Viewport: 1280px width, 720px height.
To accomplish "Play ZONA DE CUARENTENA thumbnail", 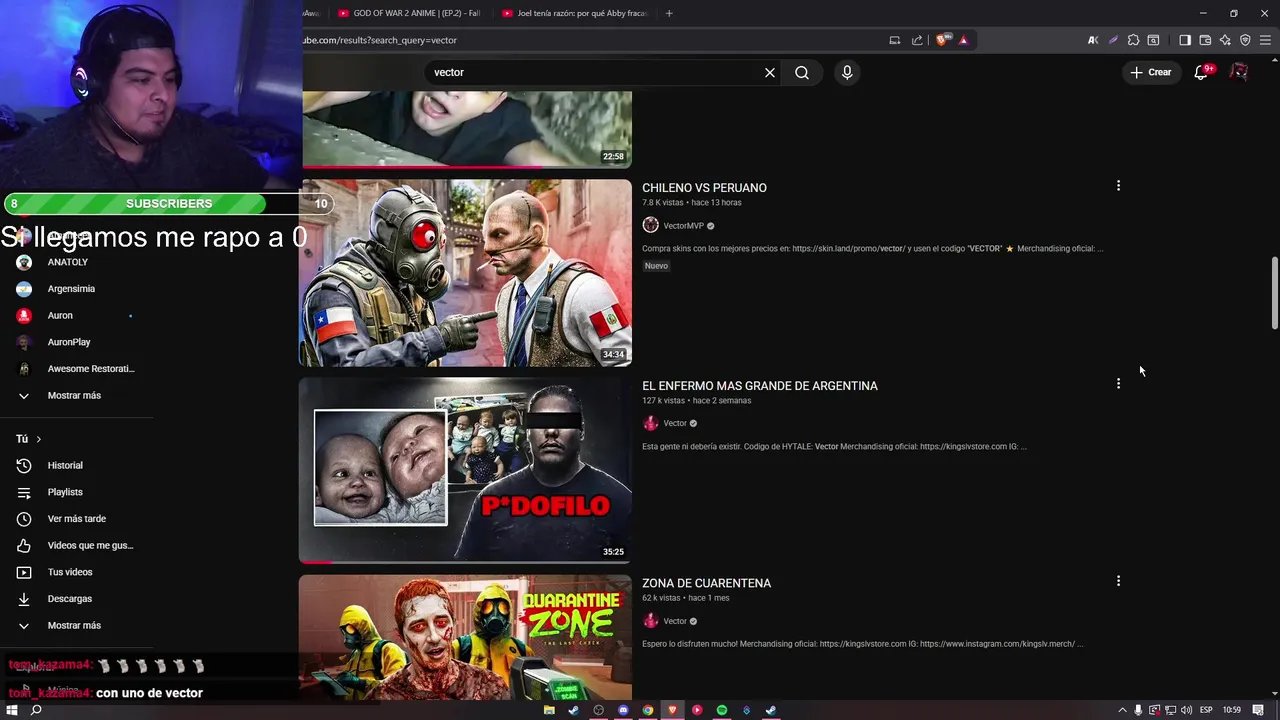I will click(x=466, y=637).
